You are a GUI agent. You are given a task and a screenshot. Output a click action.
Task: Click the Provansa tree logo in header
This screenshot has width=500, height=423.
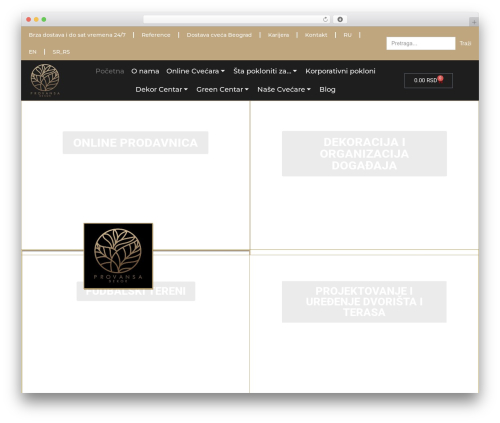point(45,80)
